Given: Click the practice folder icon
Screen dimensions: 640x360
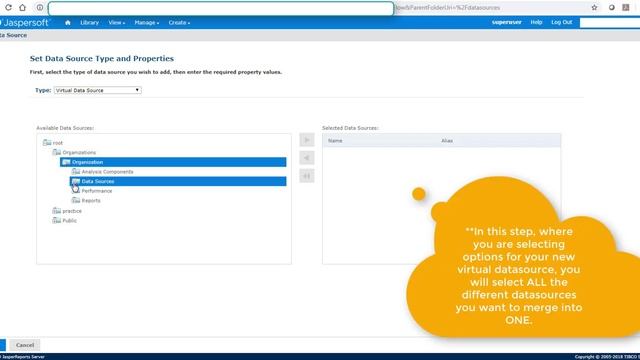Looking at the screenshot, I should coord(57,211).
